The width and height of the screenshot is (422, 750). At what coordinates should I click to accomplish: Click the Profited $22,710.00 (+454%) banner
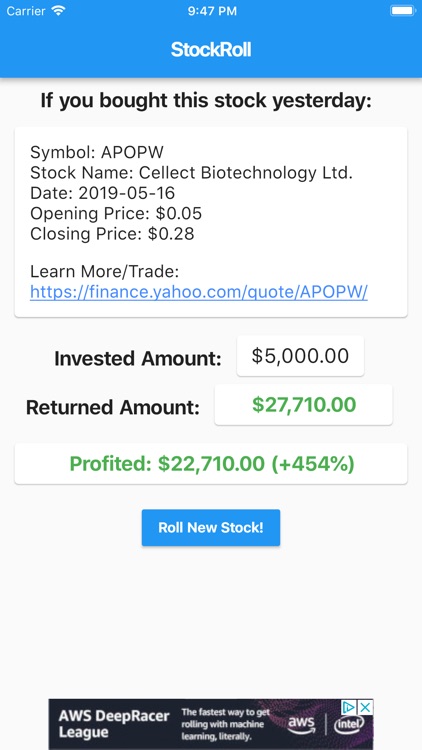(211, 463)
